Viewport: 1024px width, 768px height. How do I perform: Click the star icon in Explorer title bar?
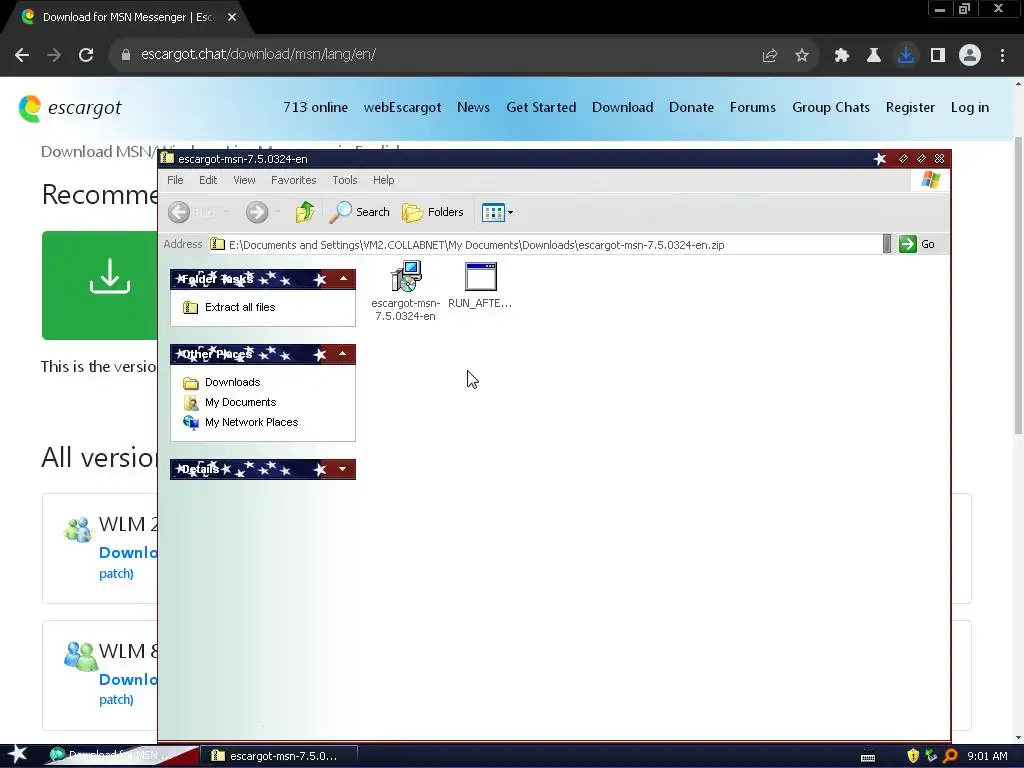tap(880, 159)
